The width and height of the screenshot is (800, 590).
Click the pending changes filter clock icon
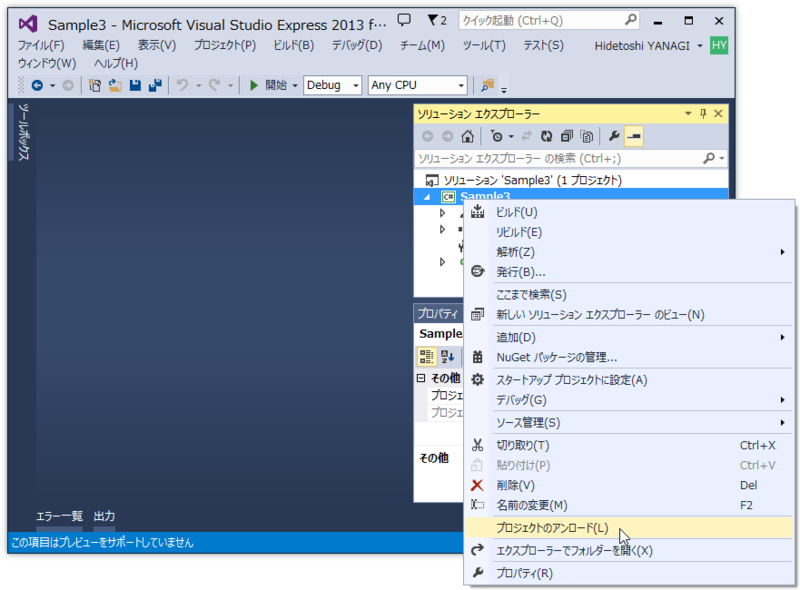coord(496,136)
